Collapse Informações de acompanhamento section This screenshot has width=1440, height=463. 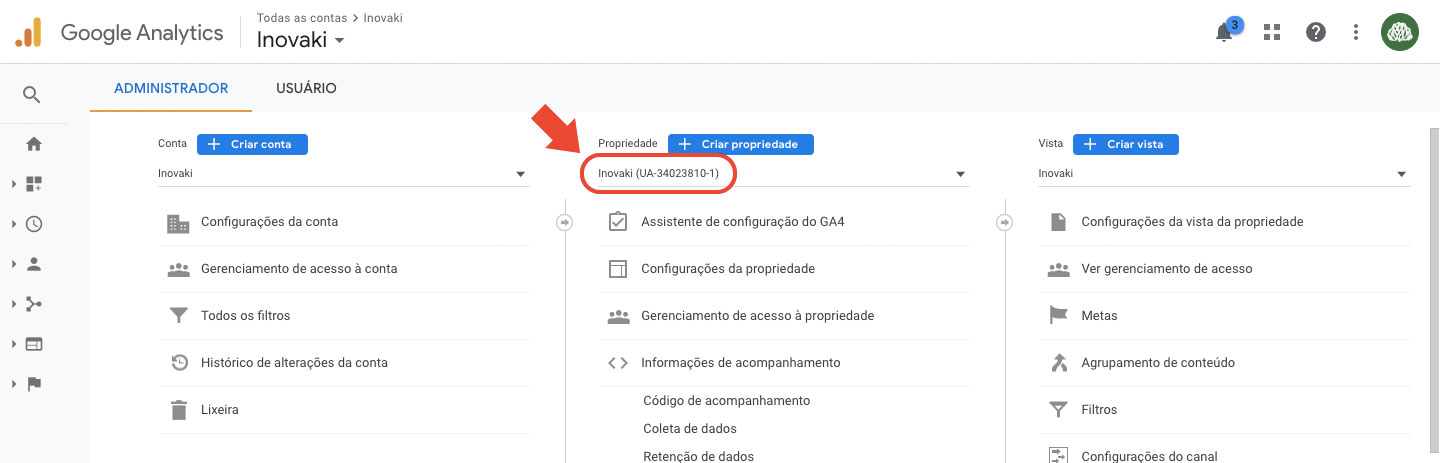(740, 363)
